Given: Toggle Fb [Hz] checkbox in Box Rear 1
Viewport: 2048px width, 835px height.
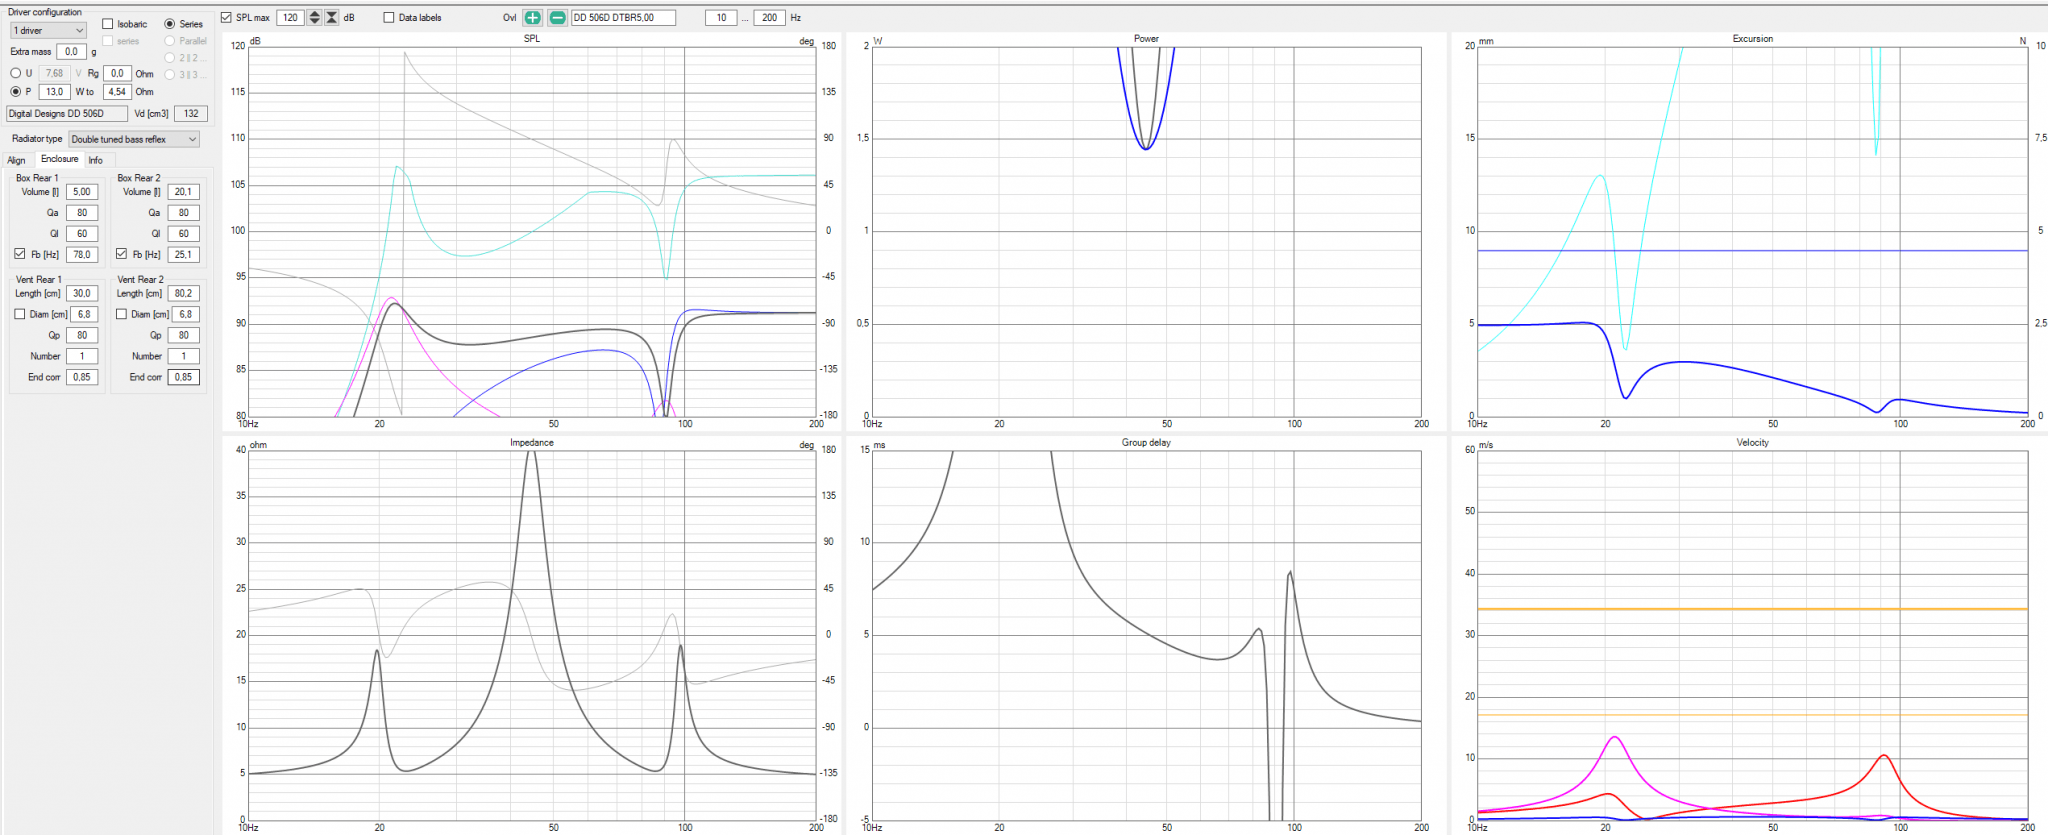Looking at the screenshot, I should click(x=20, y=254).
